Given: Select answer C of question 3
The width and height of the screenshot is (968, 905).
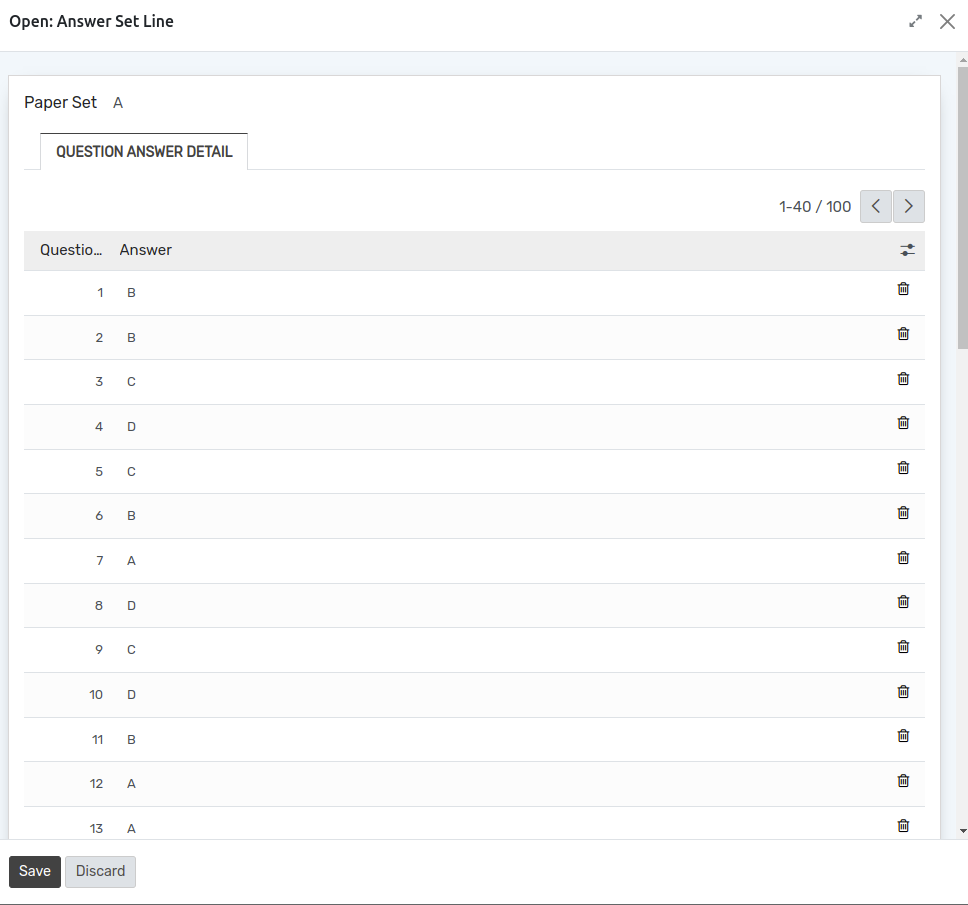Looking at the screenshot, I should (x=131, y=382).
